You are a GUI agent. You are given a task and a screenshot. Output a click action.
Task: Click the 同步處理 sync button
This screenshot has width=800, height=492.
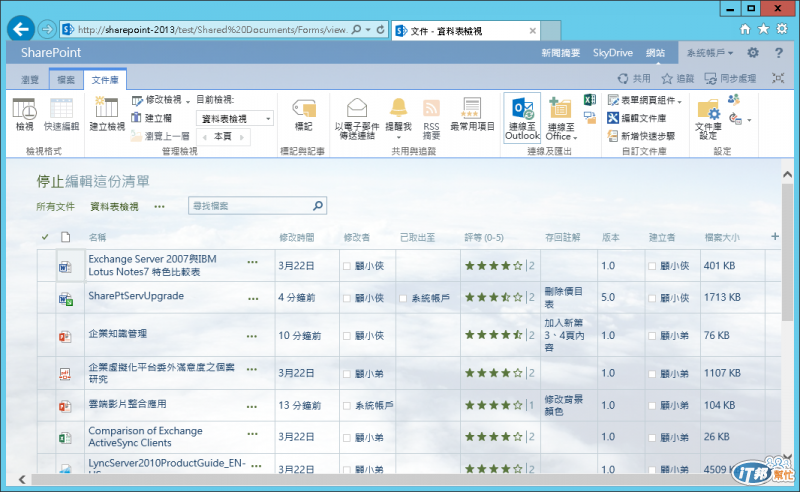(x=731, y=78)
